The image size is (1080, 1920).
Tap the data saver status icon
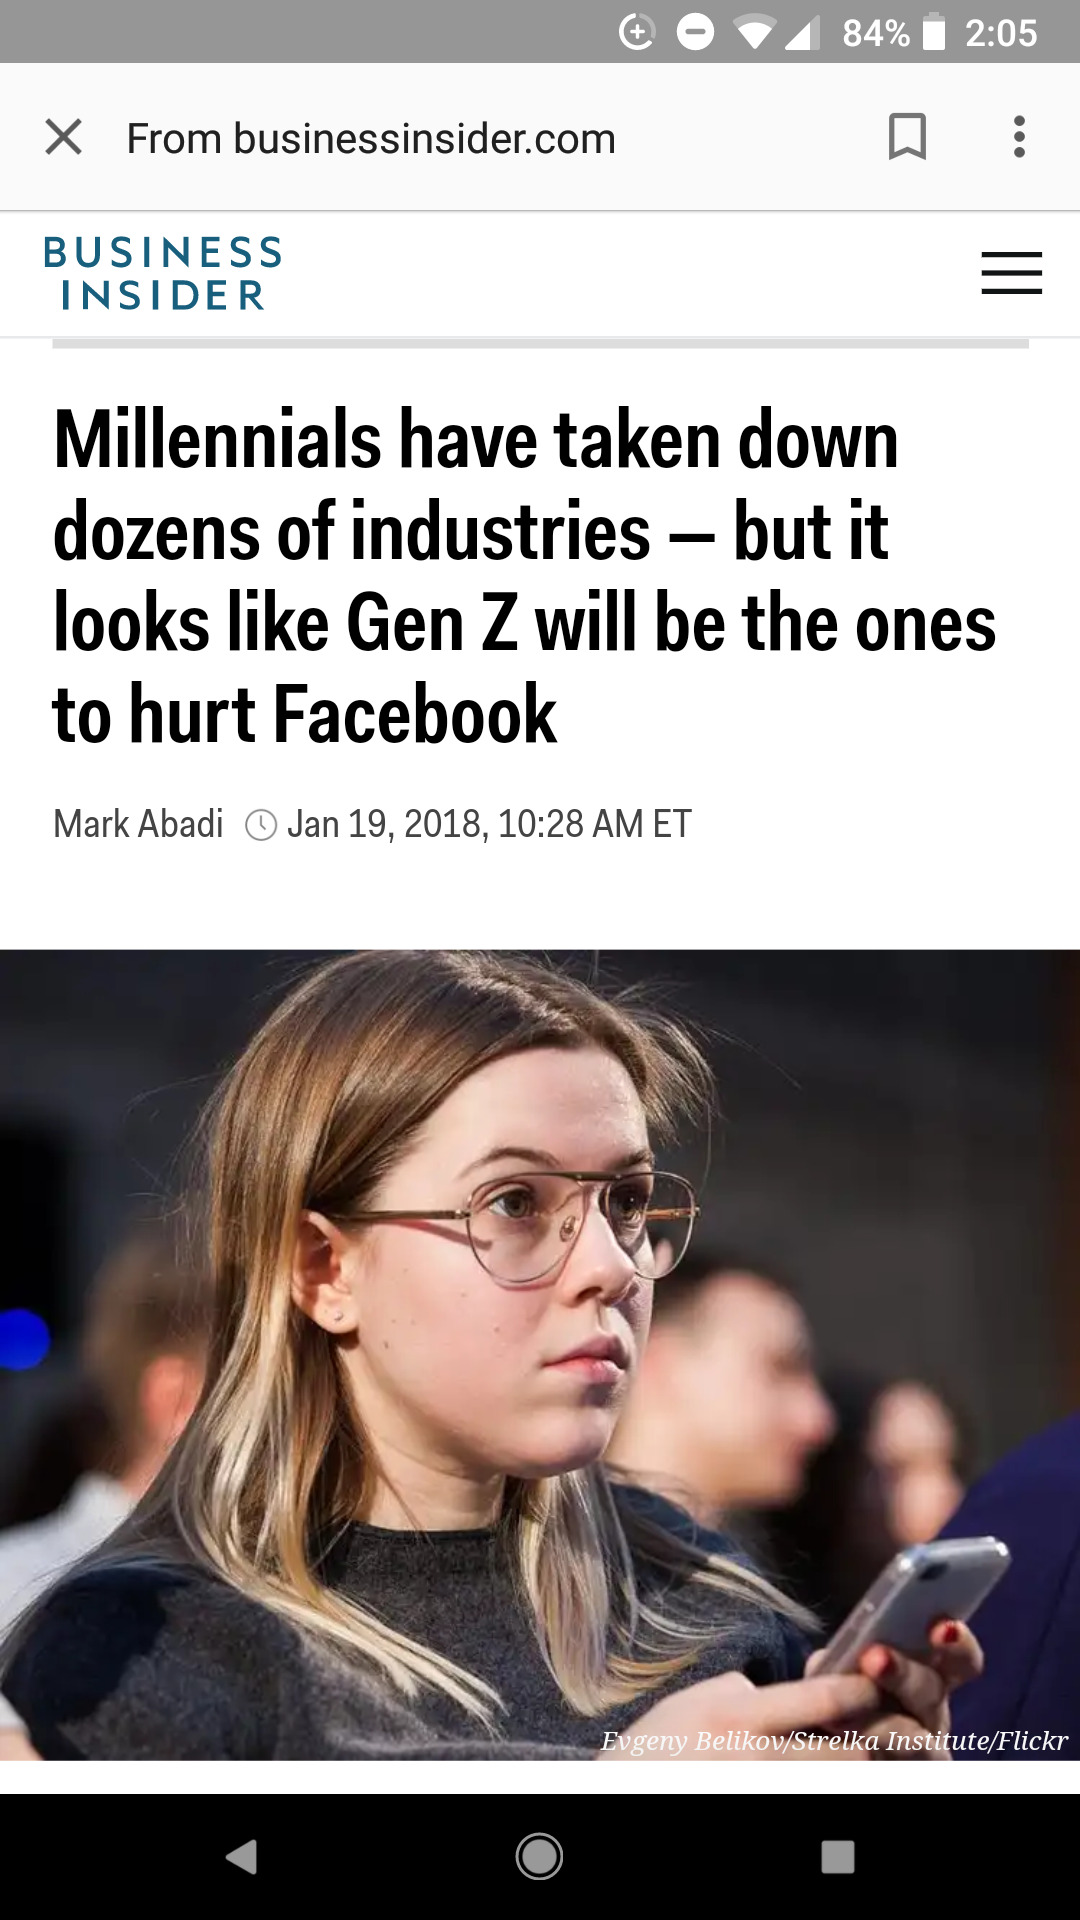click(637, 33)
